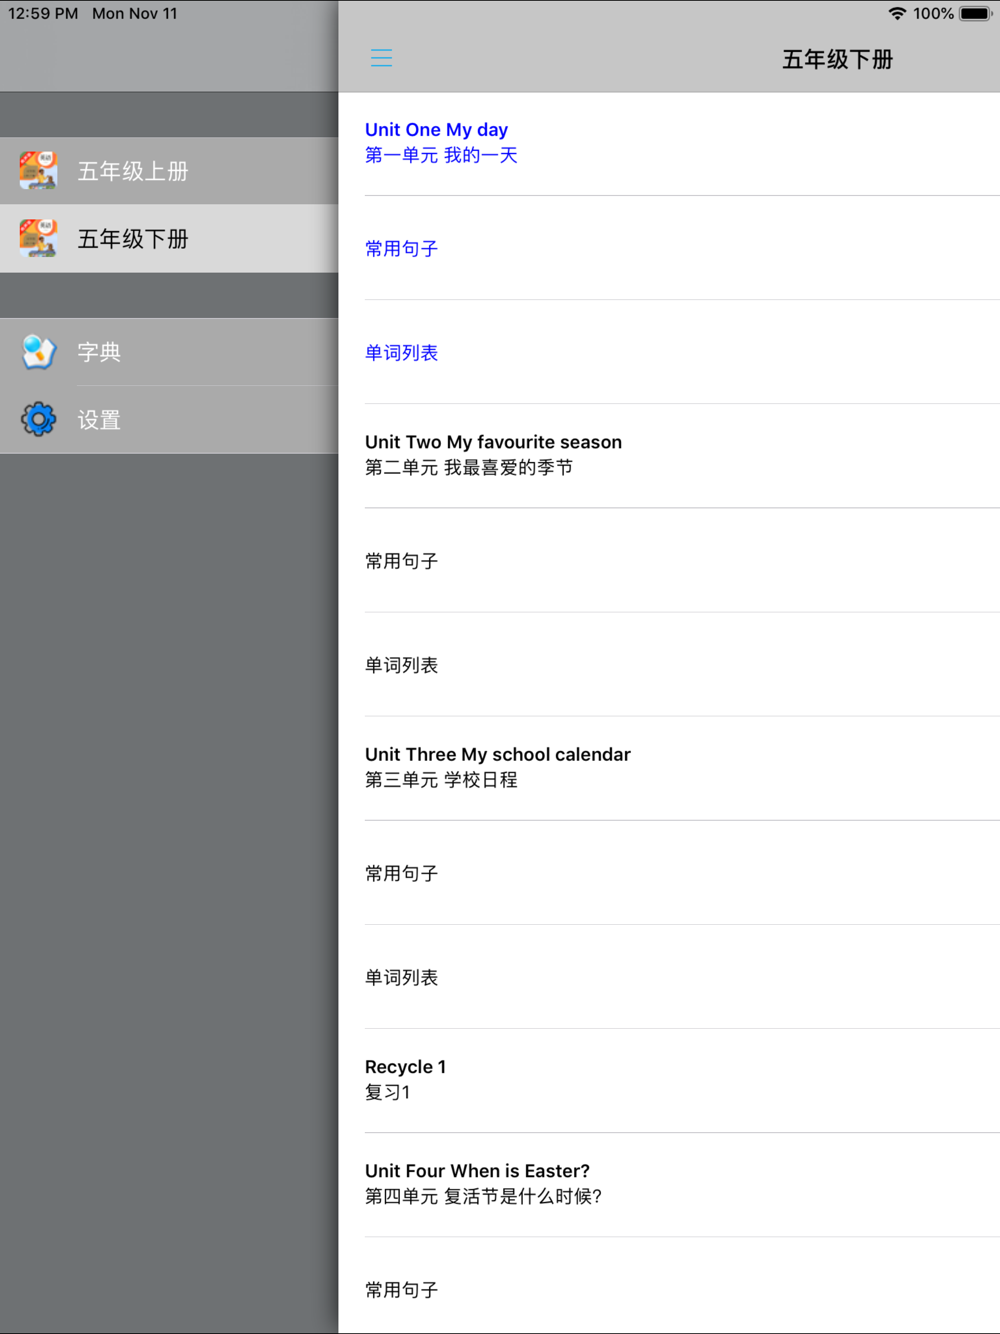
Task: Check the Wi-Fi status icon
Action: coord(897,14)
